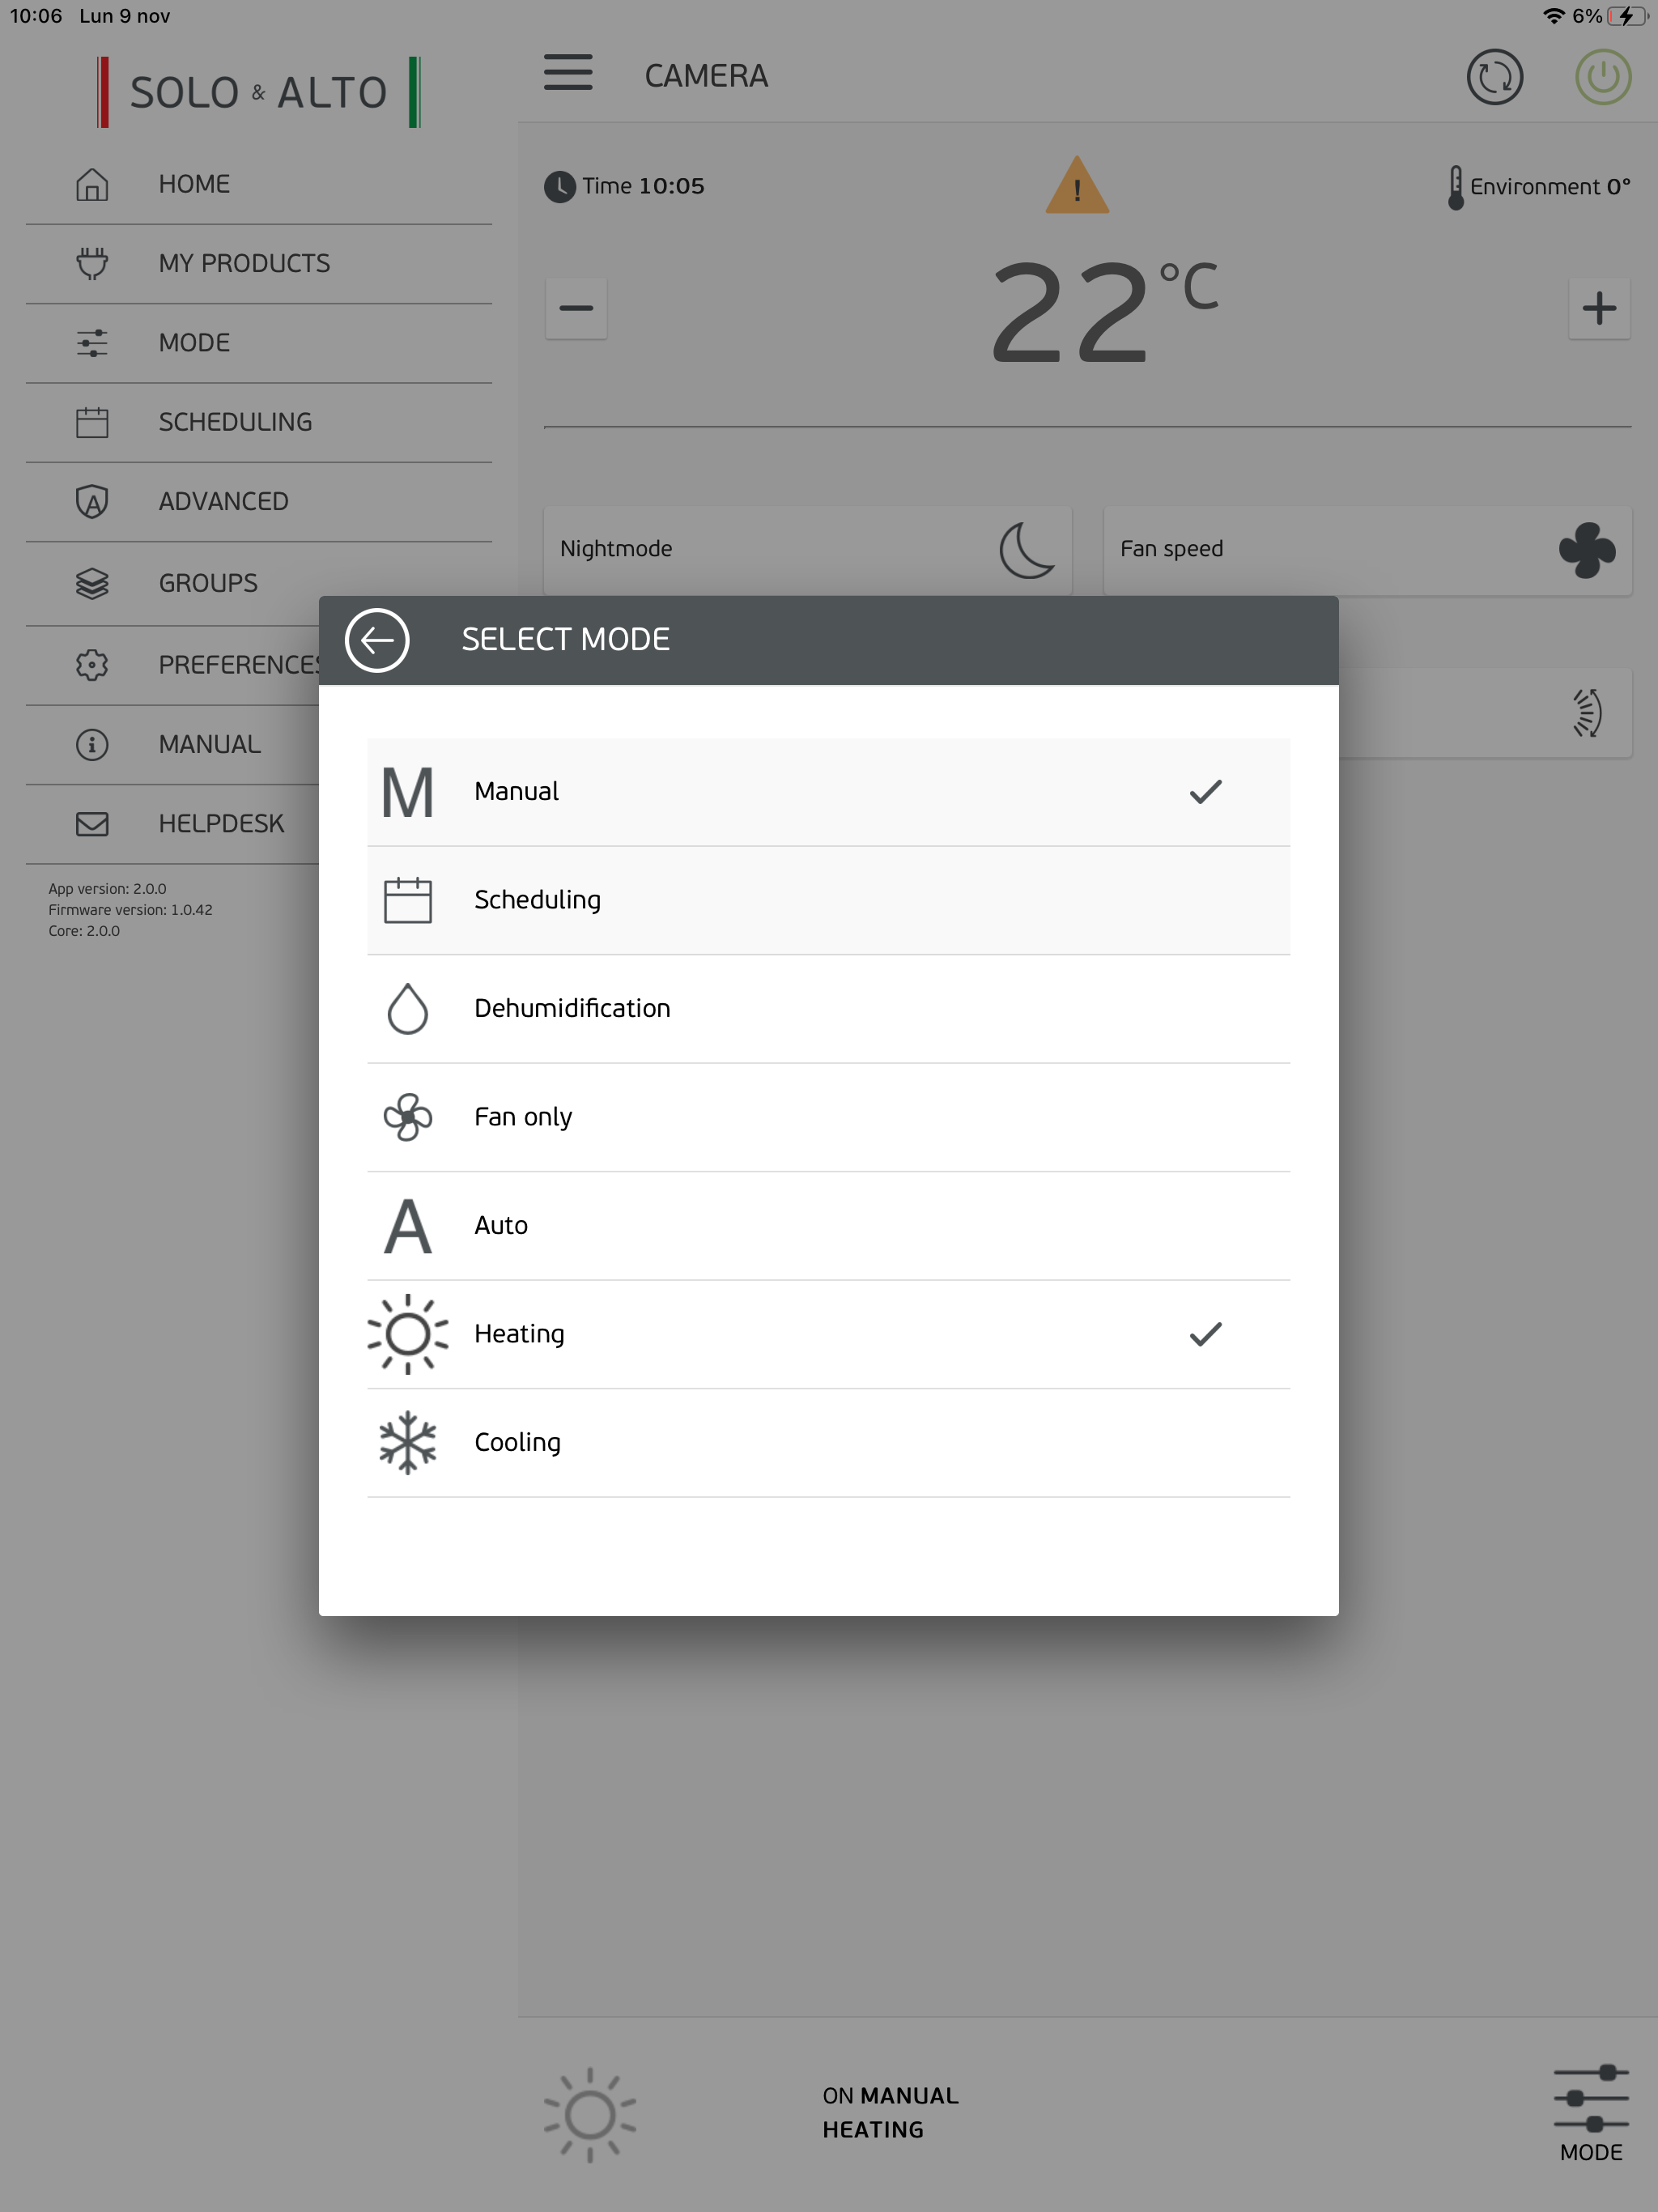The image size is (1658, 2212).
Task: Tap the Helpdesk envelope icon
Action: click(x=92, y=824)
